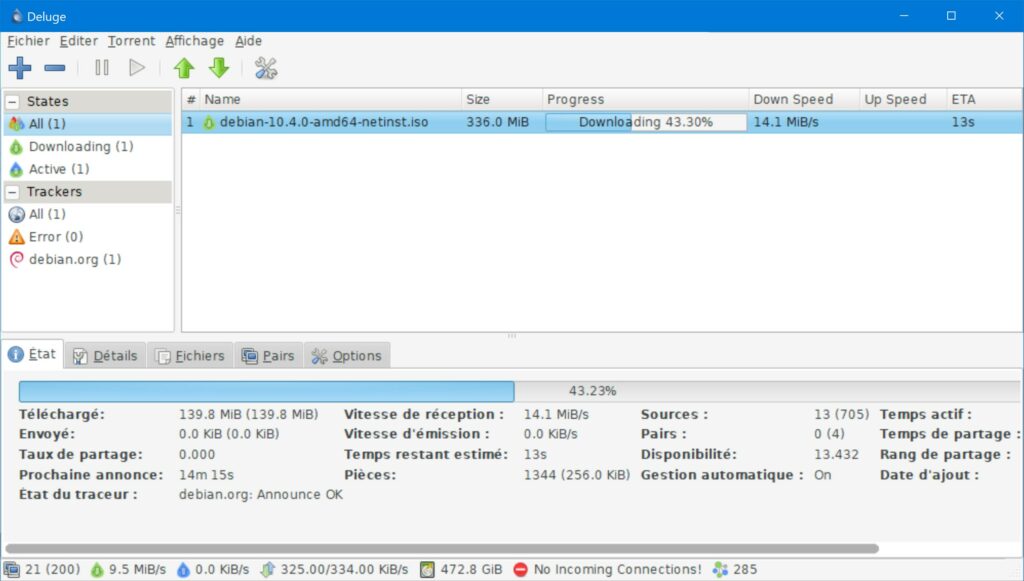Click the 1344 (256.0 KiB) pieces value
Image resolution: width=1024 pixels, height=581 pixels.
(577, 475)
